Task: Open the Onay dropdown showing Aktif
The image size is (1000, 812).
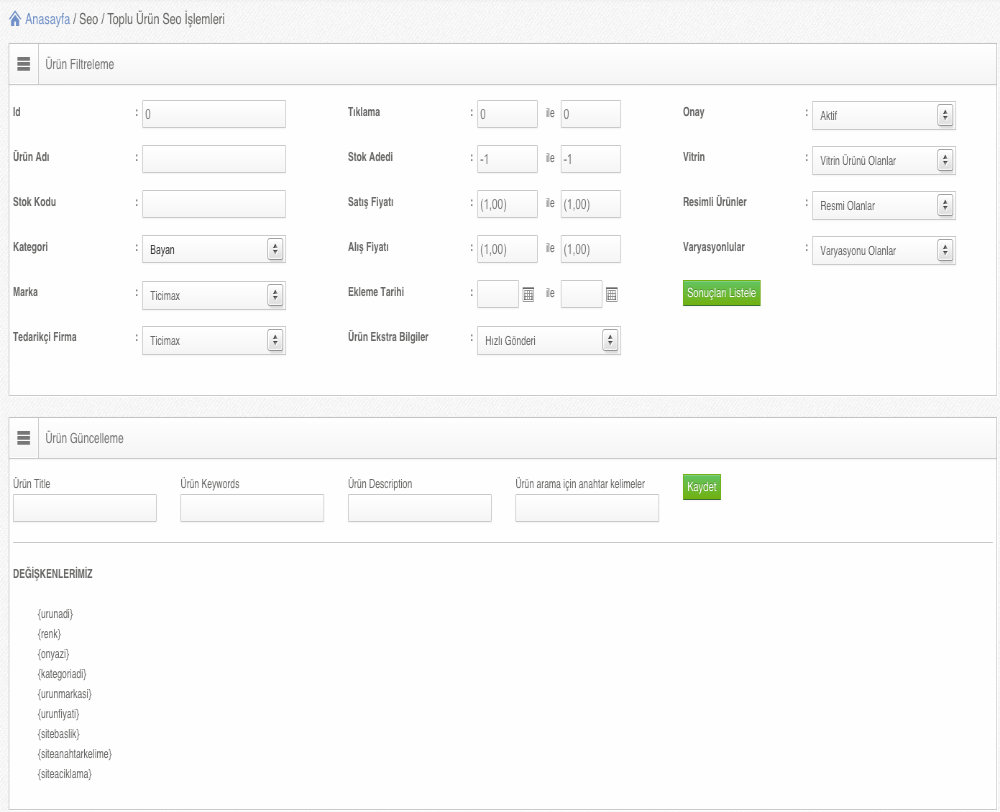Action: (x=883, y=116)
